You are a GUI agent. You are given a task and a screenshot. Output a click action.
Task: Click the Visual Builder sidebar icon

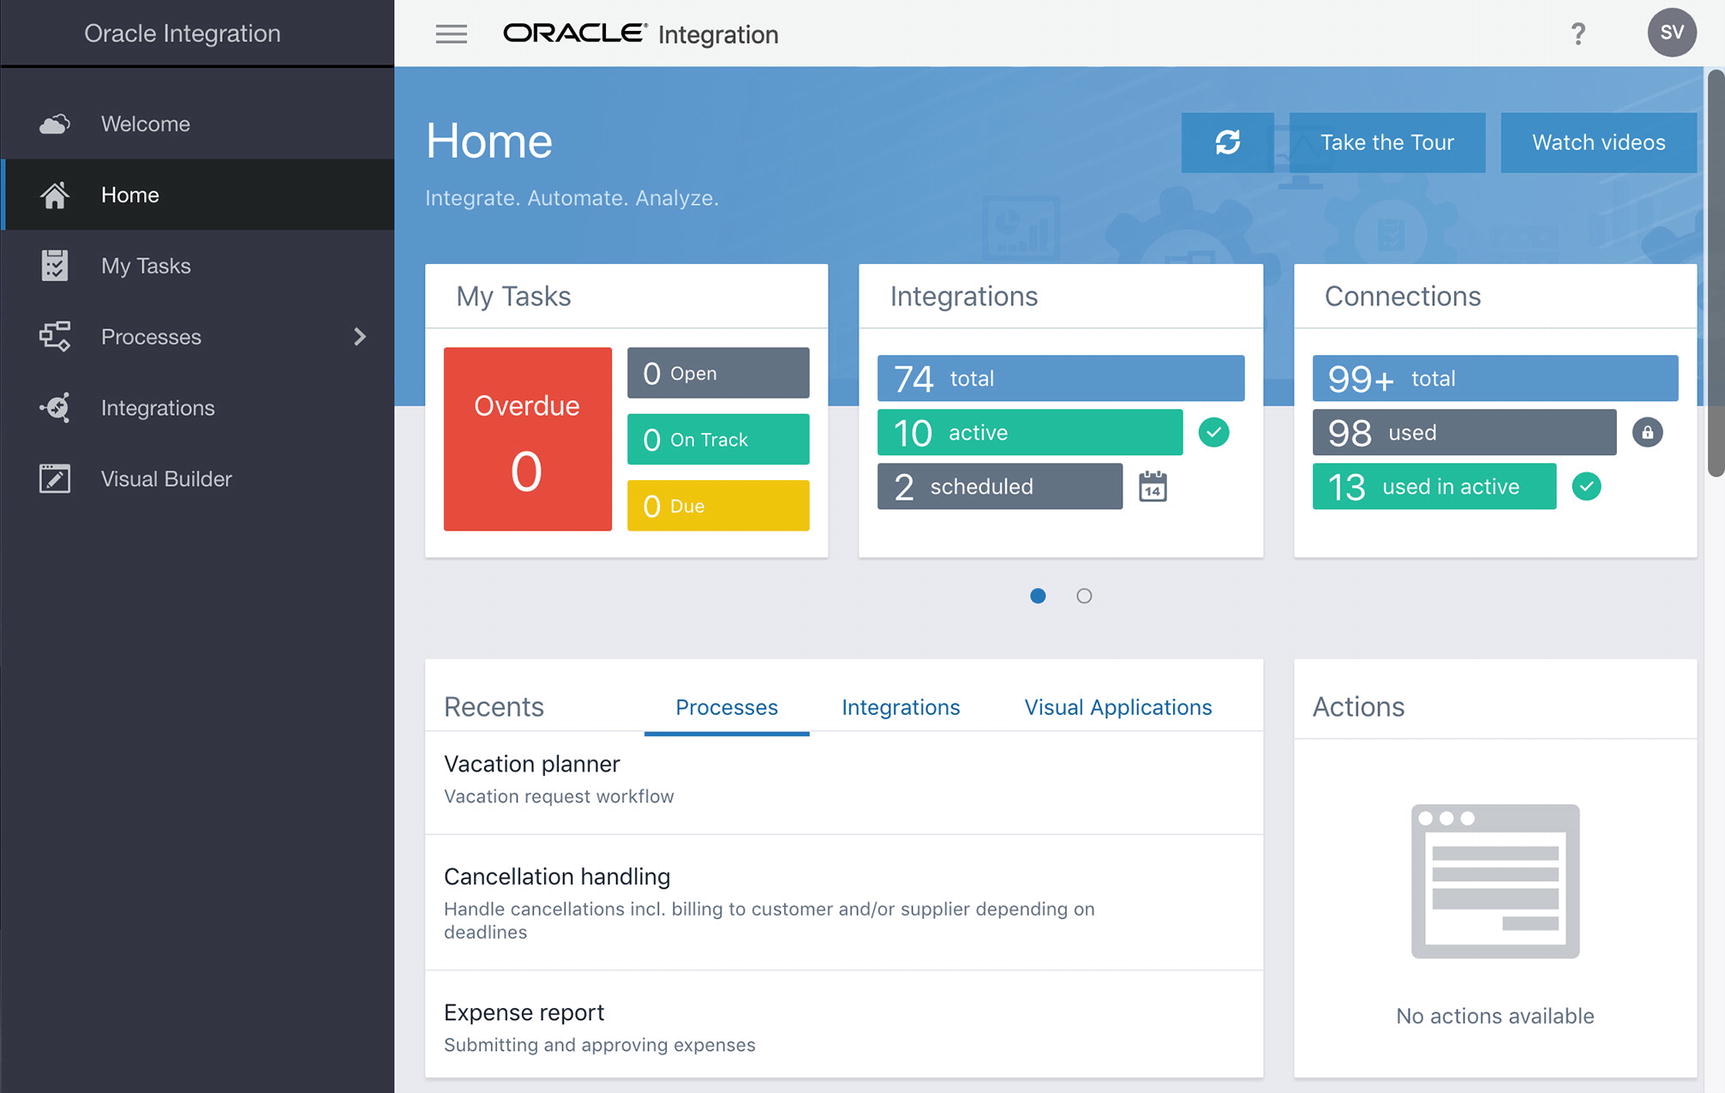point(55,479)
